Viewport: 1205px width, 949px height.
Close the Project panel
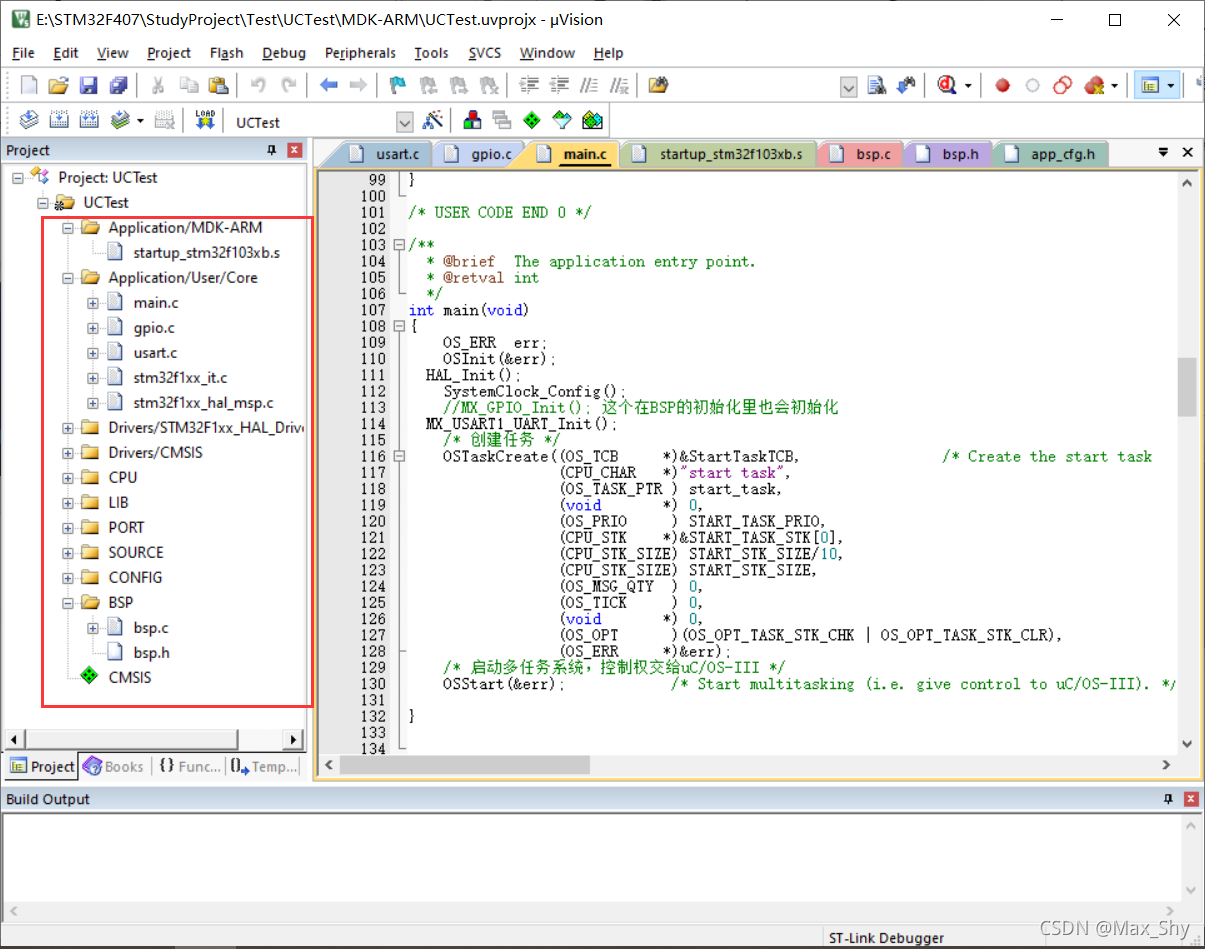click(294, 150)
